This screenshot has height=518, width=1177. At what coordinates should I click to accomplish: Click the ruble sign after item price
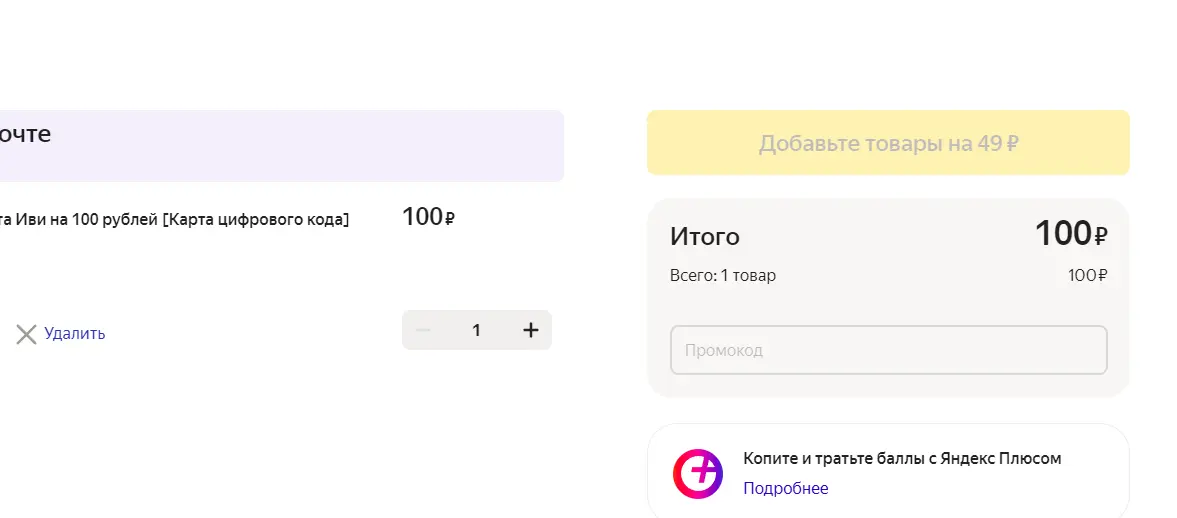click(450, 219)
